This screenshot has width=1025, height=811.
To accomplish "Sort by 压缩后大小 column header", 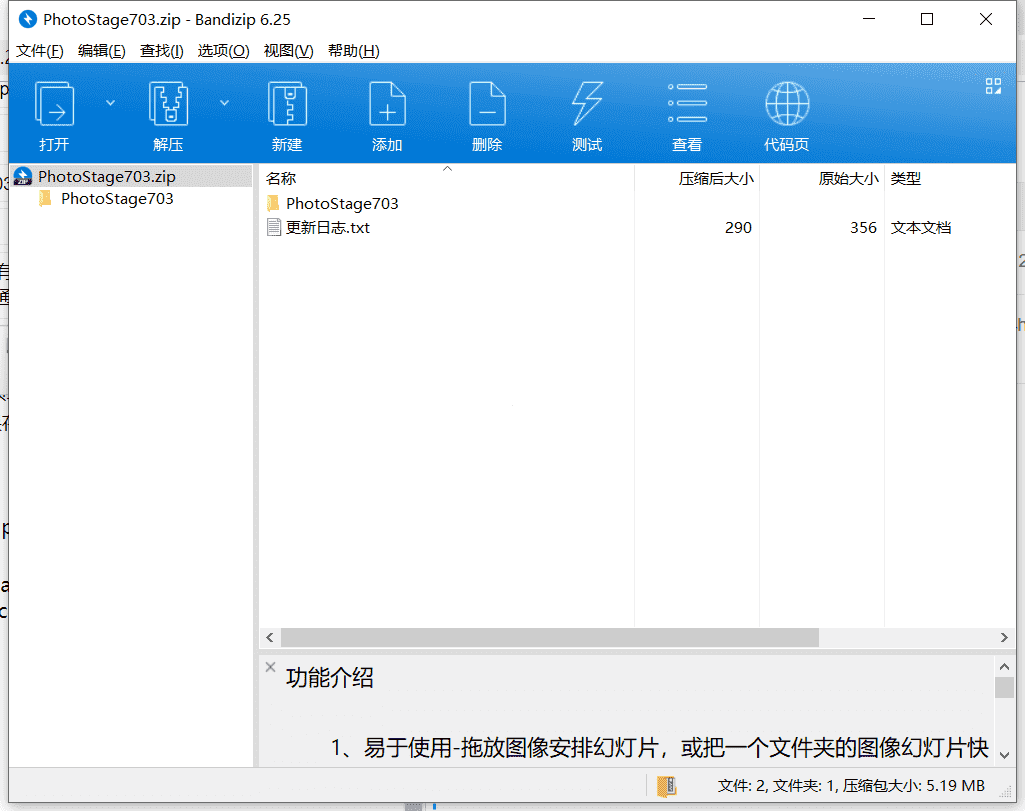I will pyautogui.click(x=716, y=178).
